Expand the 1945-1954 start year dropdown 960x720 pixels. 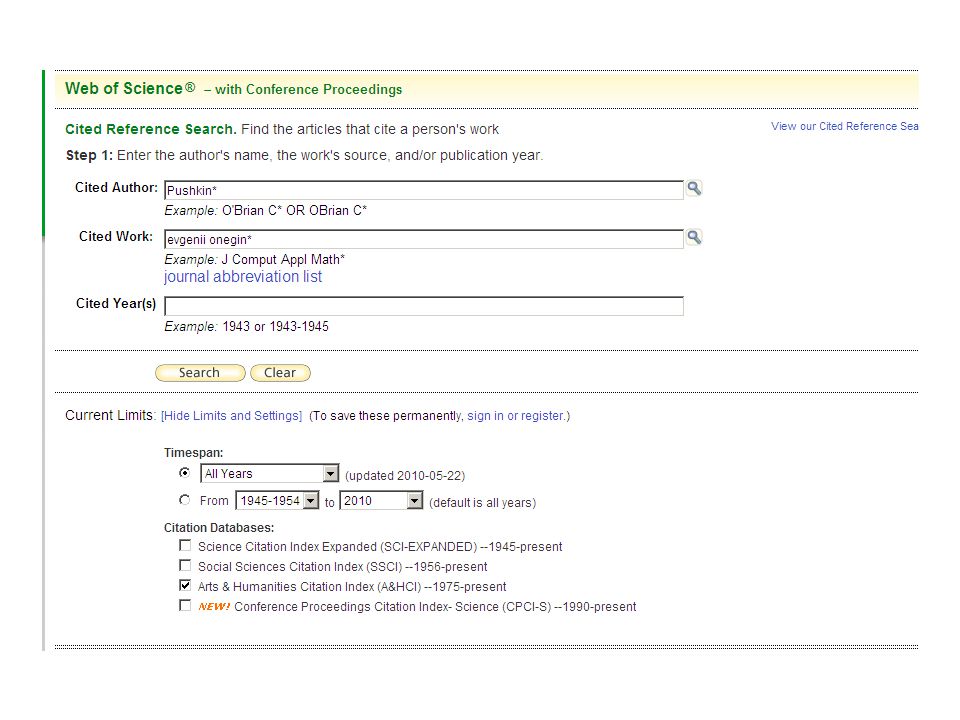coord(277,501)
